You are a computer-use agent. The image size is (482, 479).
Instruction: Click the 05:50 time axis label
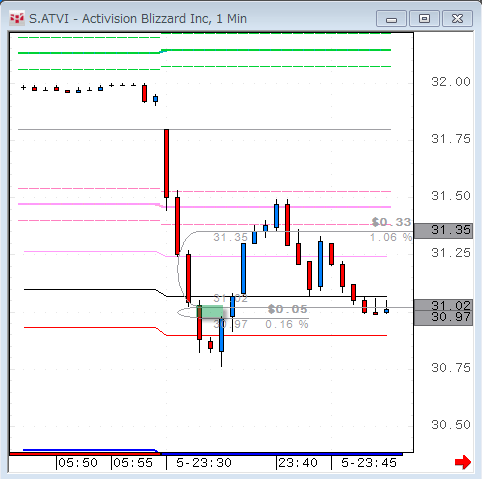click(78, 463)
